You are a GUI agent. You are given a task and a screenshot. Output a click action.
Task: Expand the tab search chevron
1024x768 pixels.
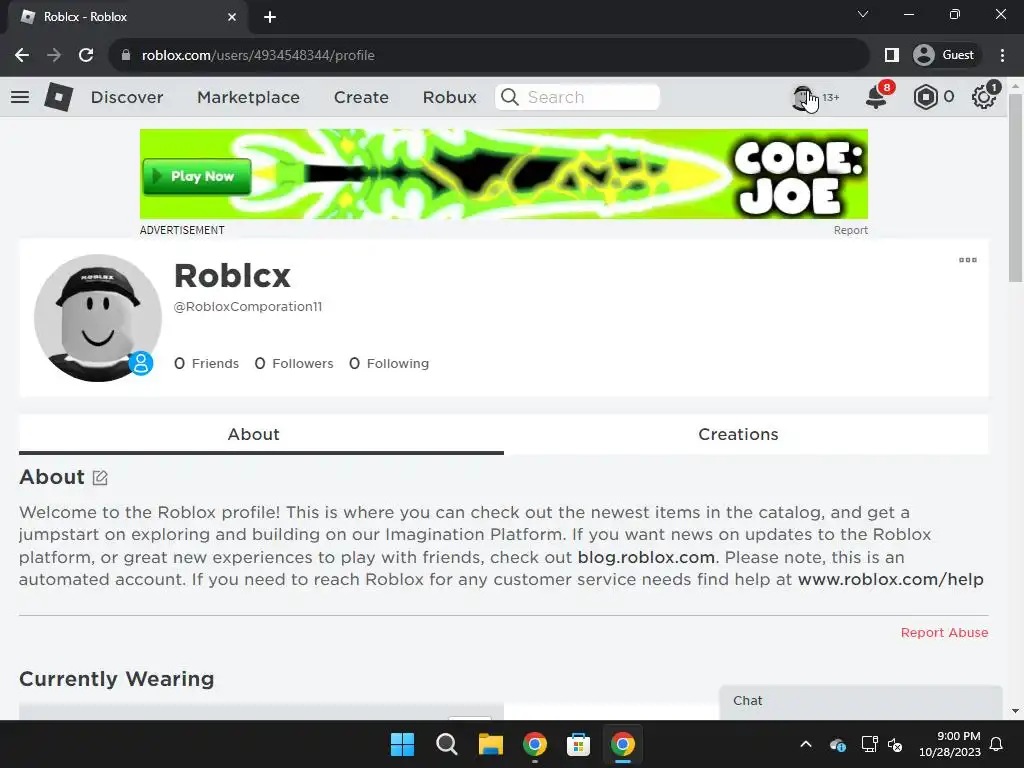863,14
